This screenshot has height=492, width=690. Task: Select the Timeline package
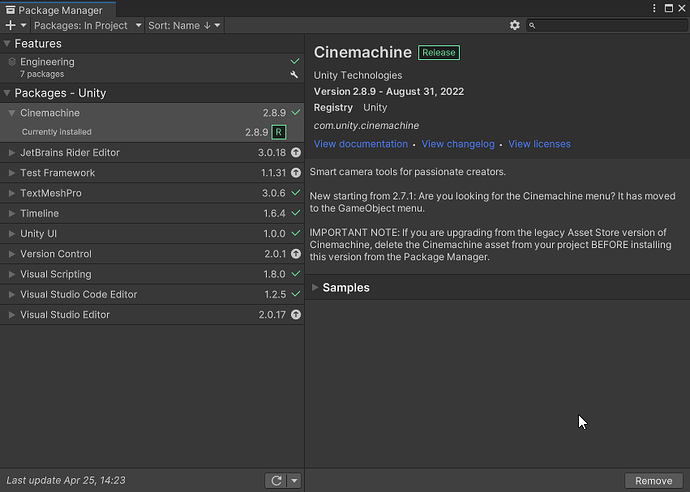coord(152,213)
